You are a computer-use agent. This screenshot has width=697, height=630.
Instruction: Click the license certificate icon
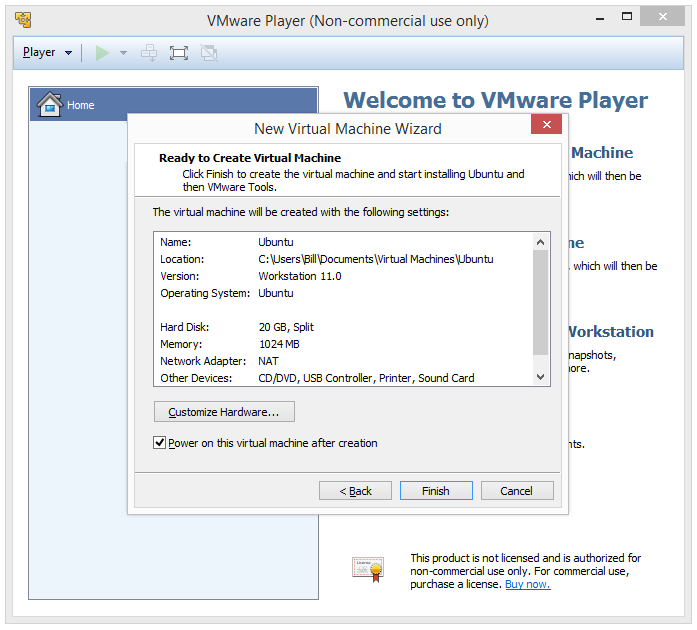click(x=368, y=569)
